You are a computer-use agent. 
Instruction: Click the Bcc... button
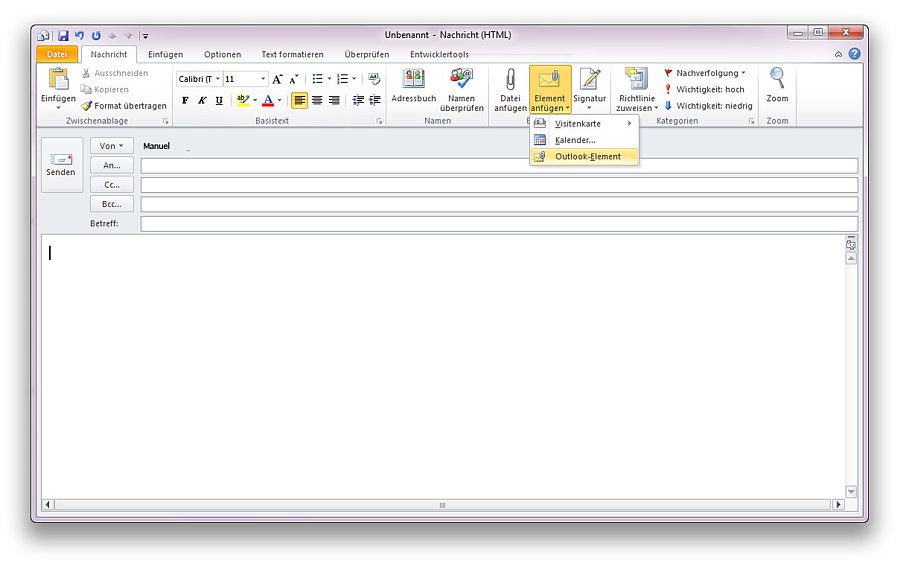111,204
